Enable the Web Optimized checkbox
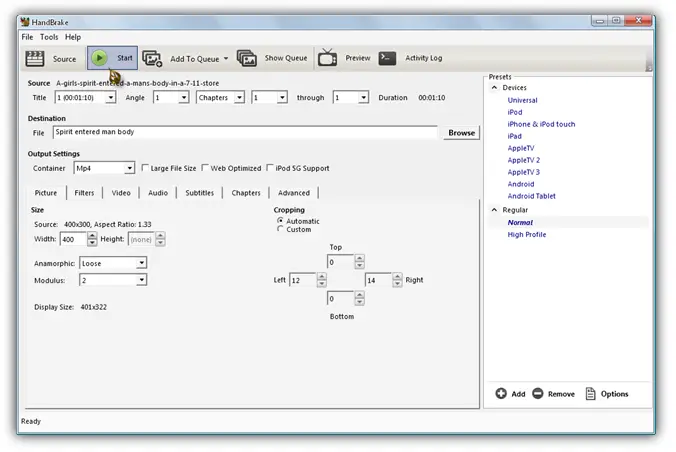The width and height of the screenshot is (676, 452). click(205, 168)
